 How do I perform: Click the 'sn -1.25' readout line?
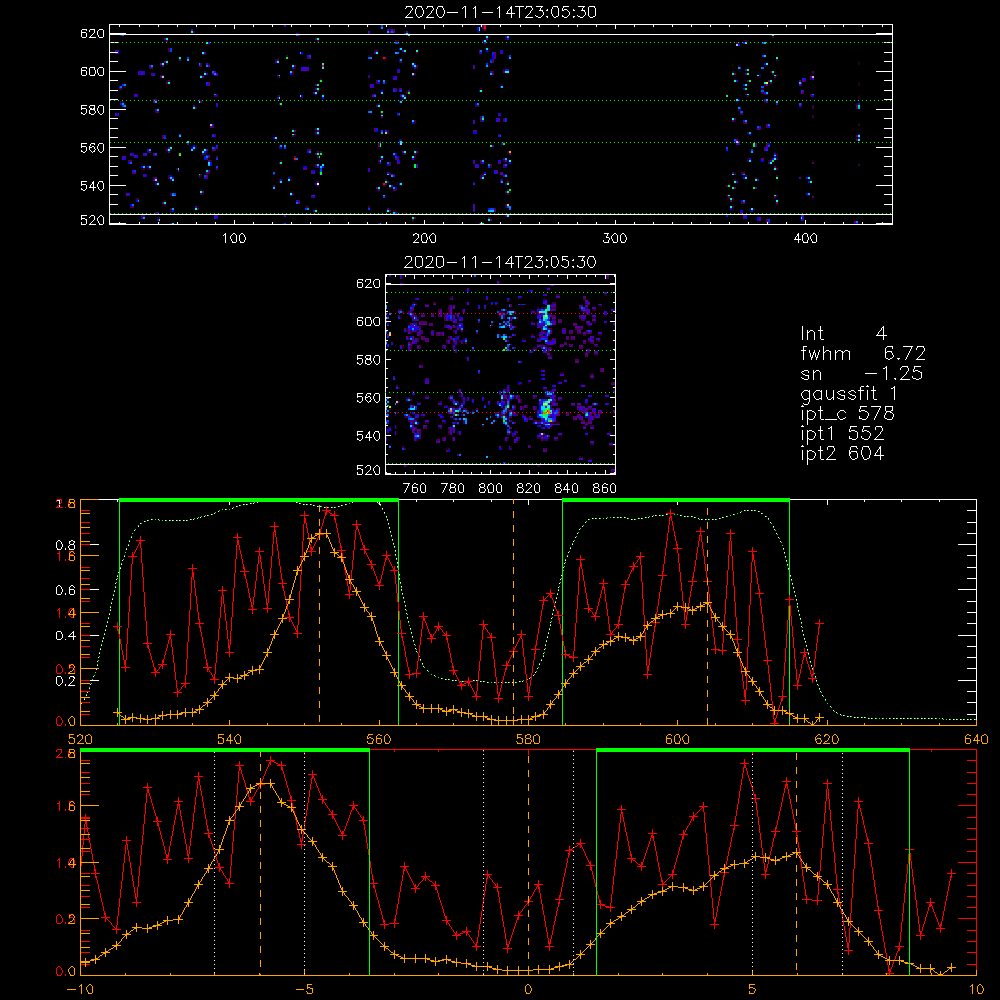862,374
